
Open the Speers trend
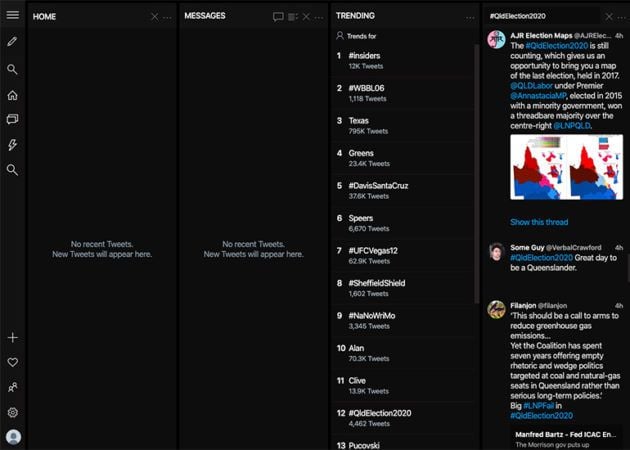(403, 223)
